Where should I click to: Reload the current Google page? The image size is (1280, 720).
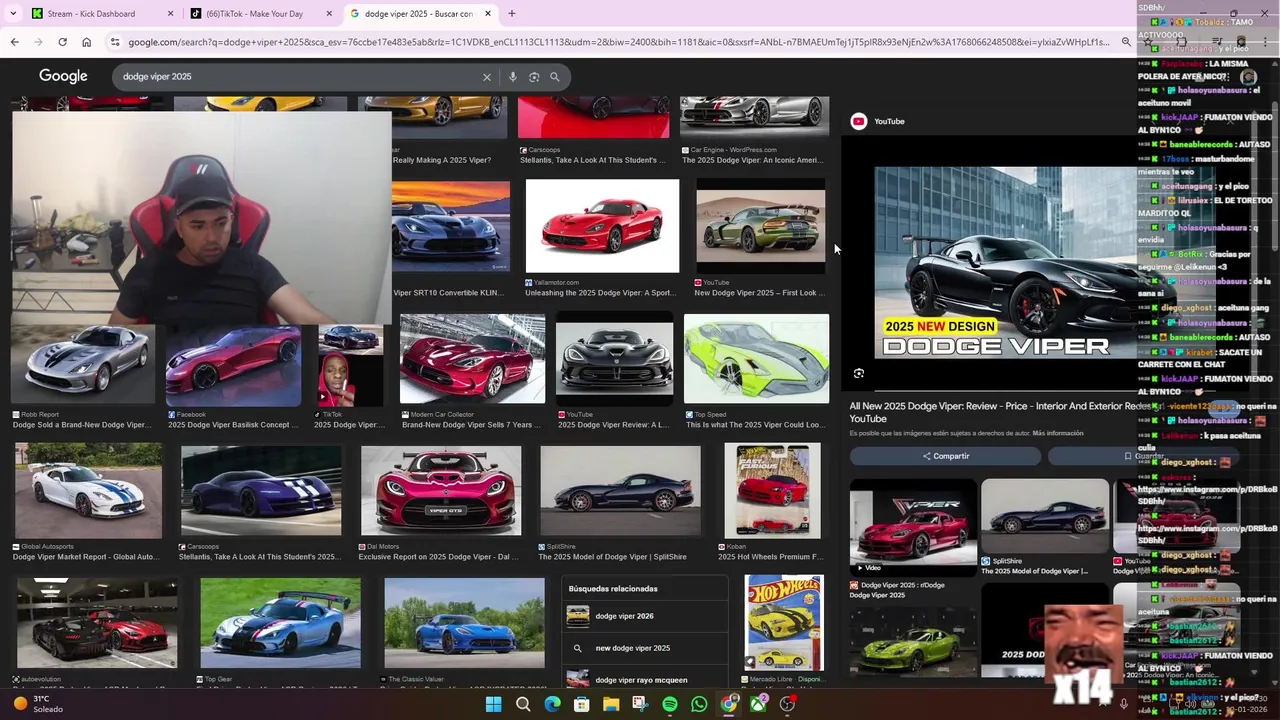tap(62, 42)
